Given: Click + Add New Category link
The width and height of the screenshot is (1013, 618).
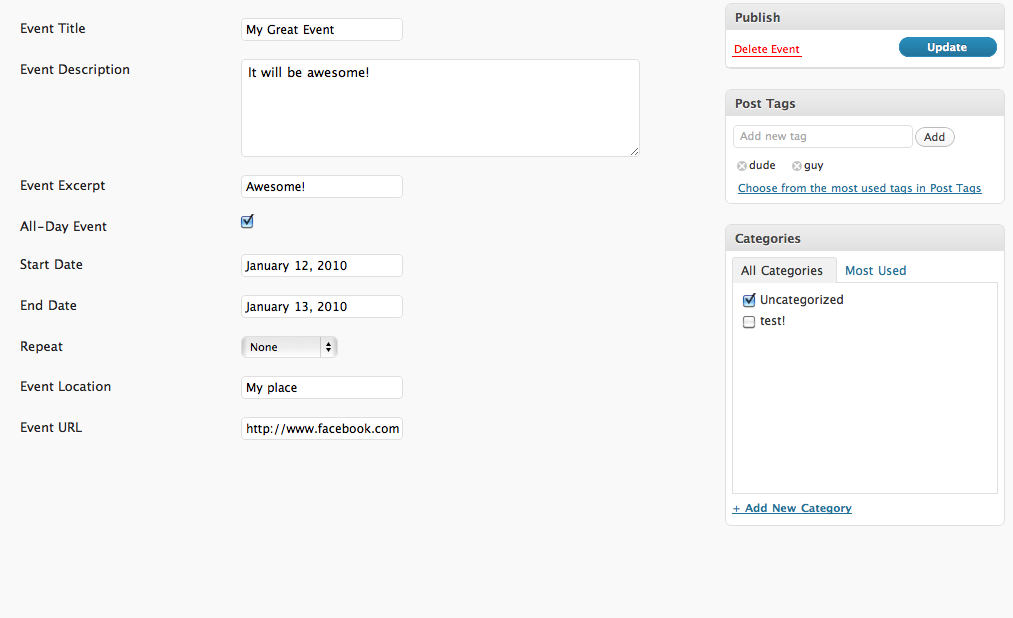Looking at the screenshot, I should coord(792,508).
